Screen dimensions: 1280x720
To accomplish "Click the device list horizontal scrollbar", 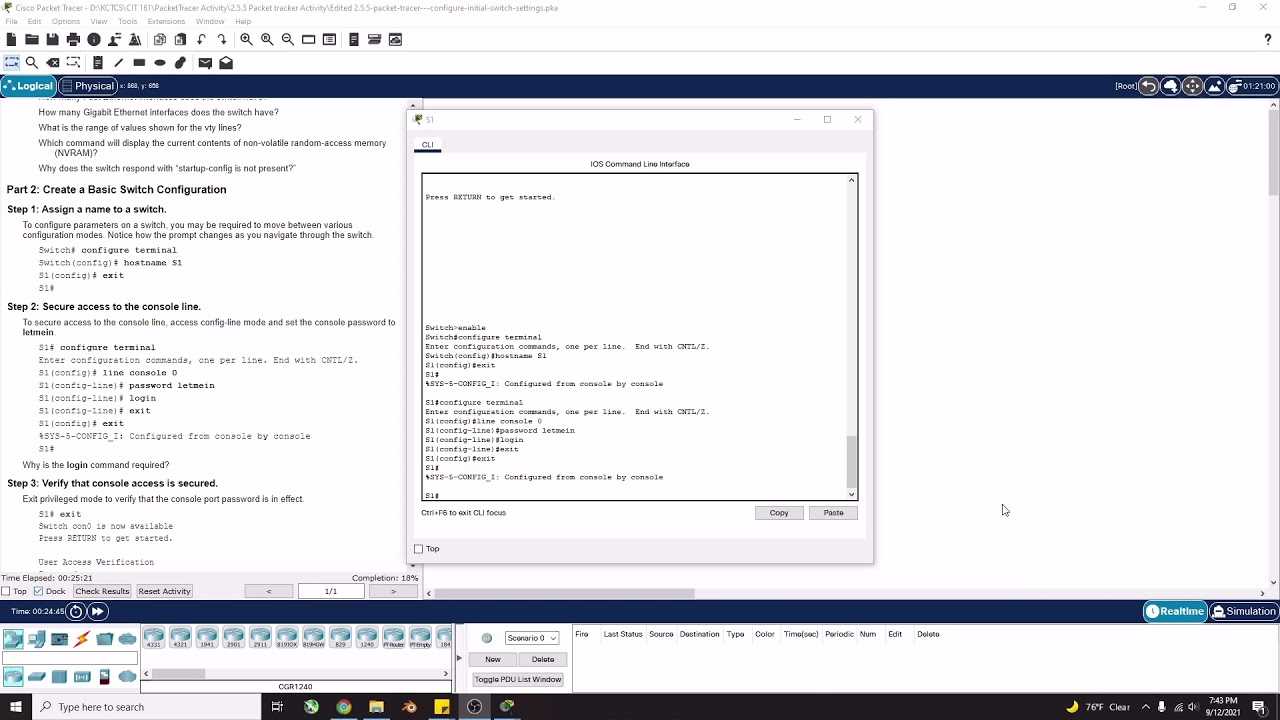I will [x=179, y=673].
